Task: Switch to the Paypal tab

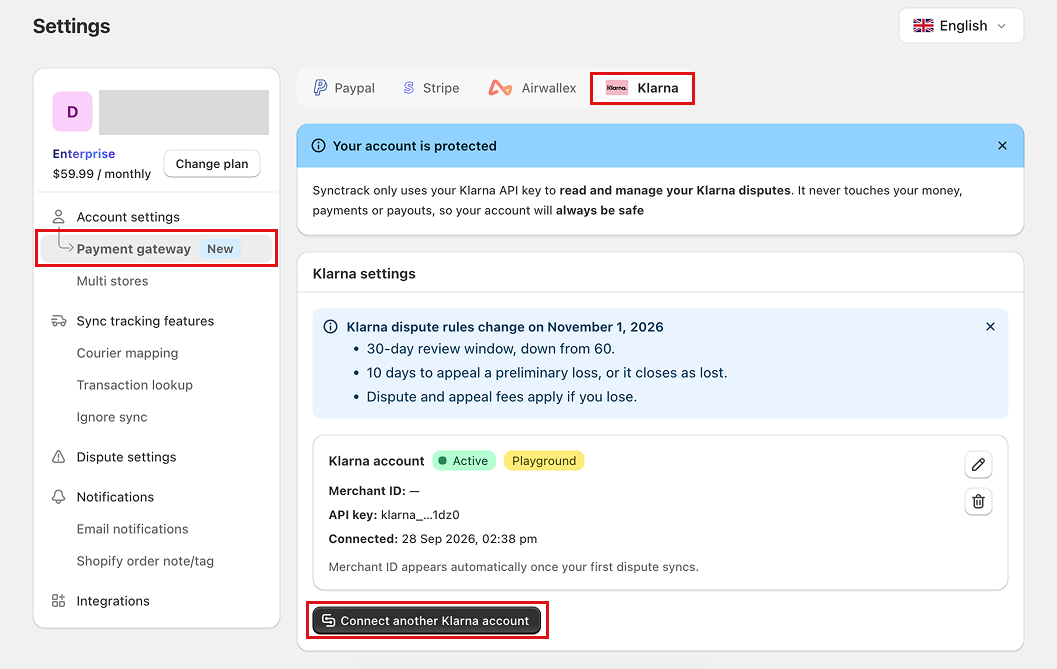Action: pyautogui.click(x=344, y=88)
